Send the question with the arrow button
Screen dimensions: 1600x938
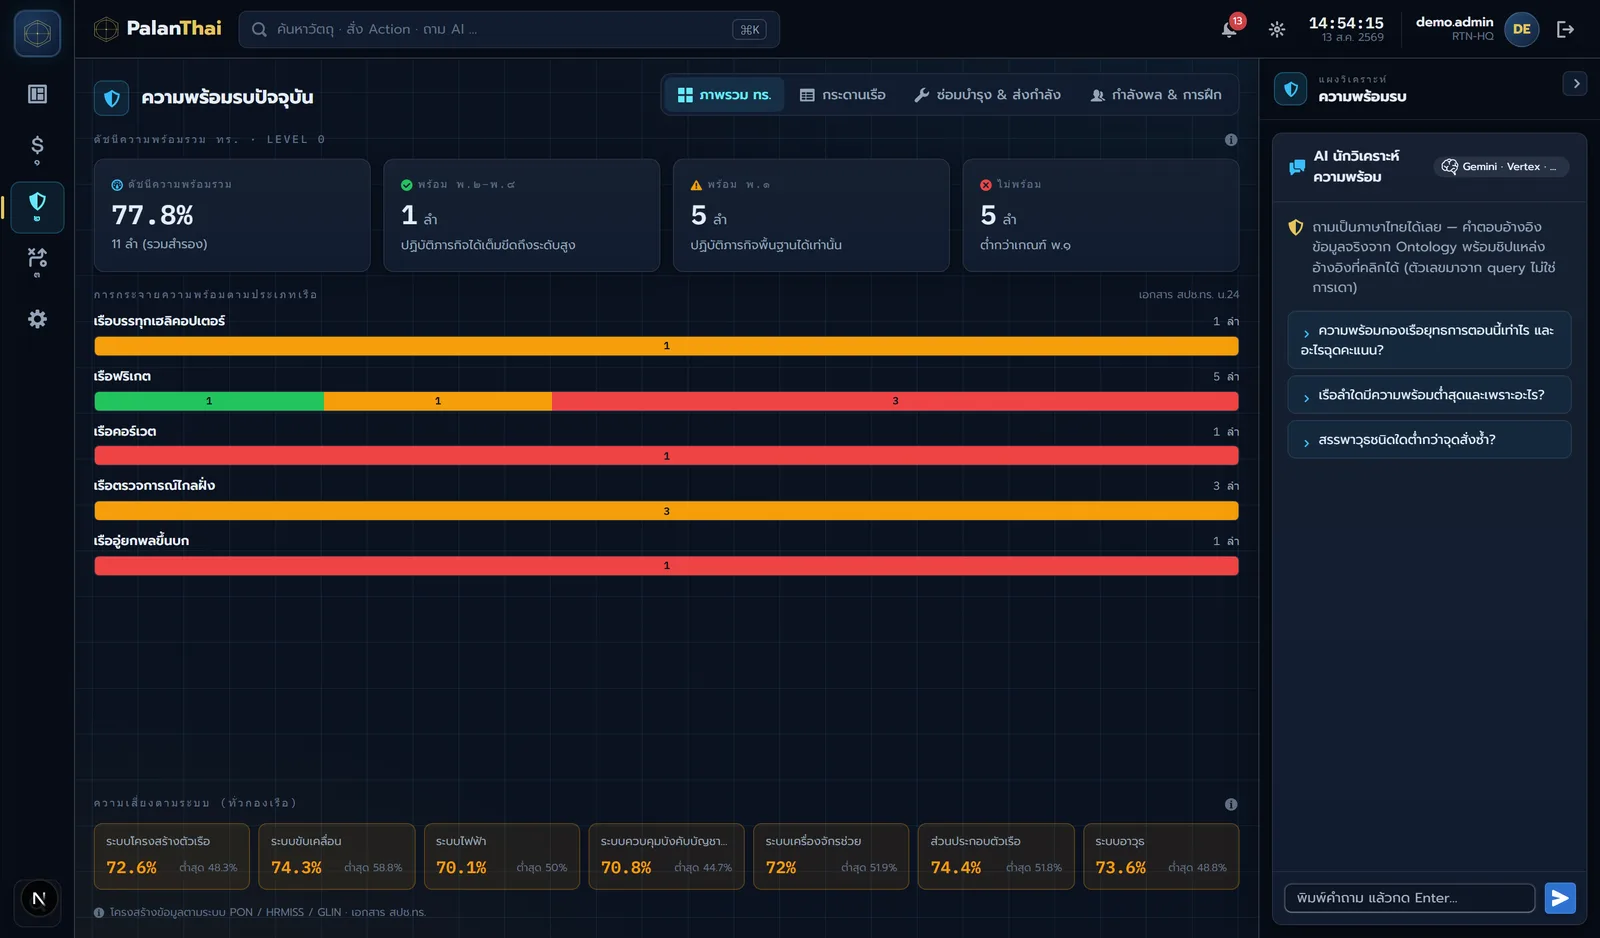1560,898
